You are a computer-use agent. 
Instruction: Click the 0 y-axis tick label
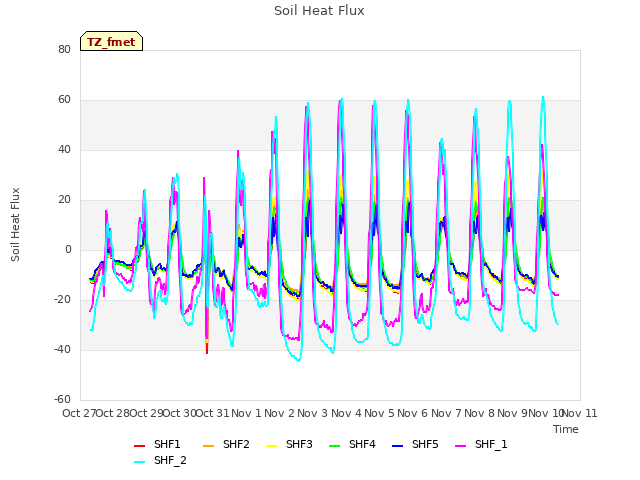[x=68, y=249]
